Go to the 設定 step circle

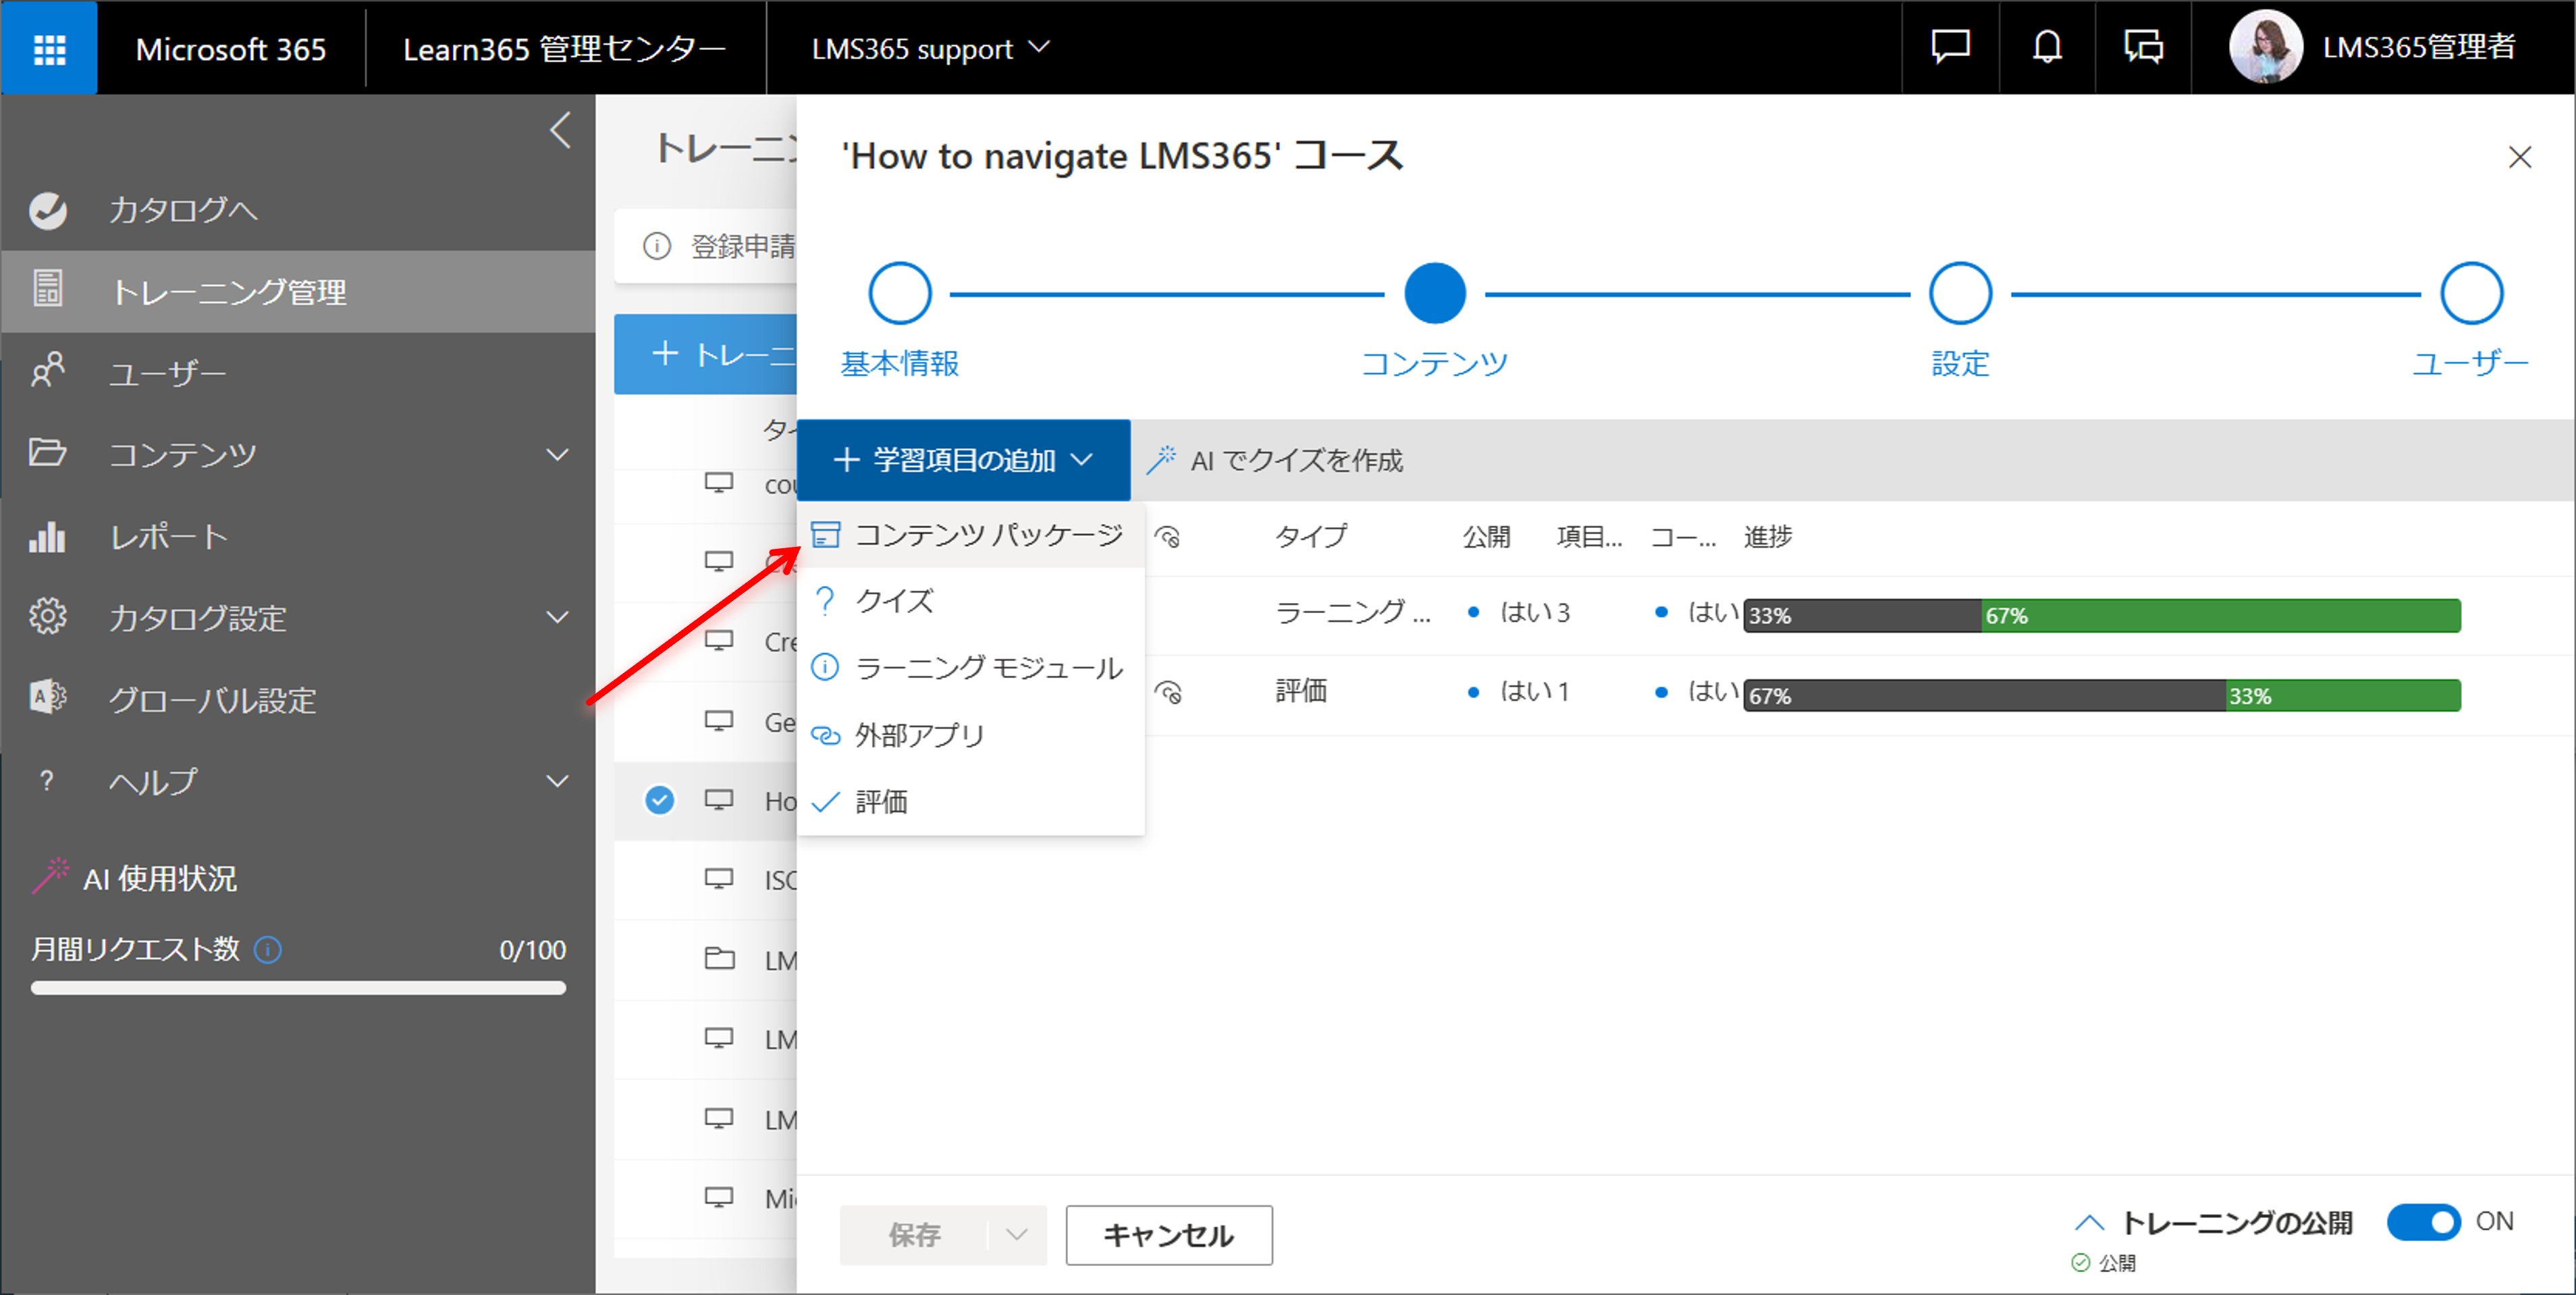coord(1960,293)
